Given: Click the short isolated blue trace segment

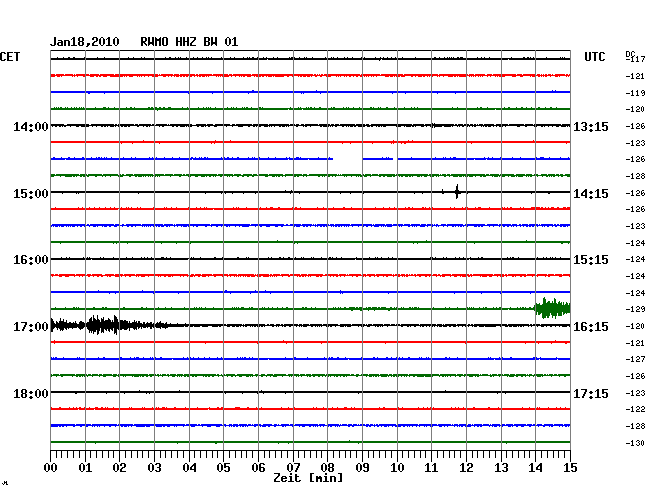Looking at the screenshot, I should (378, 159).
